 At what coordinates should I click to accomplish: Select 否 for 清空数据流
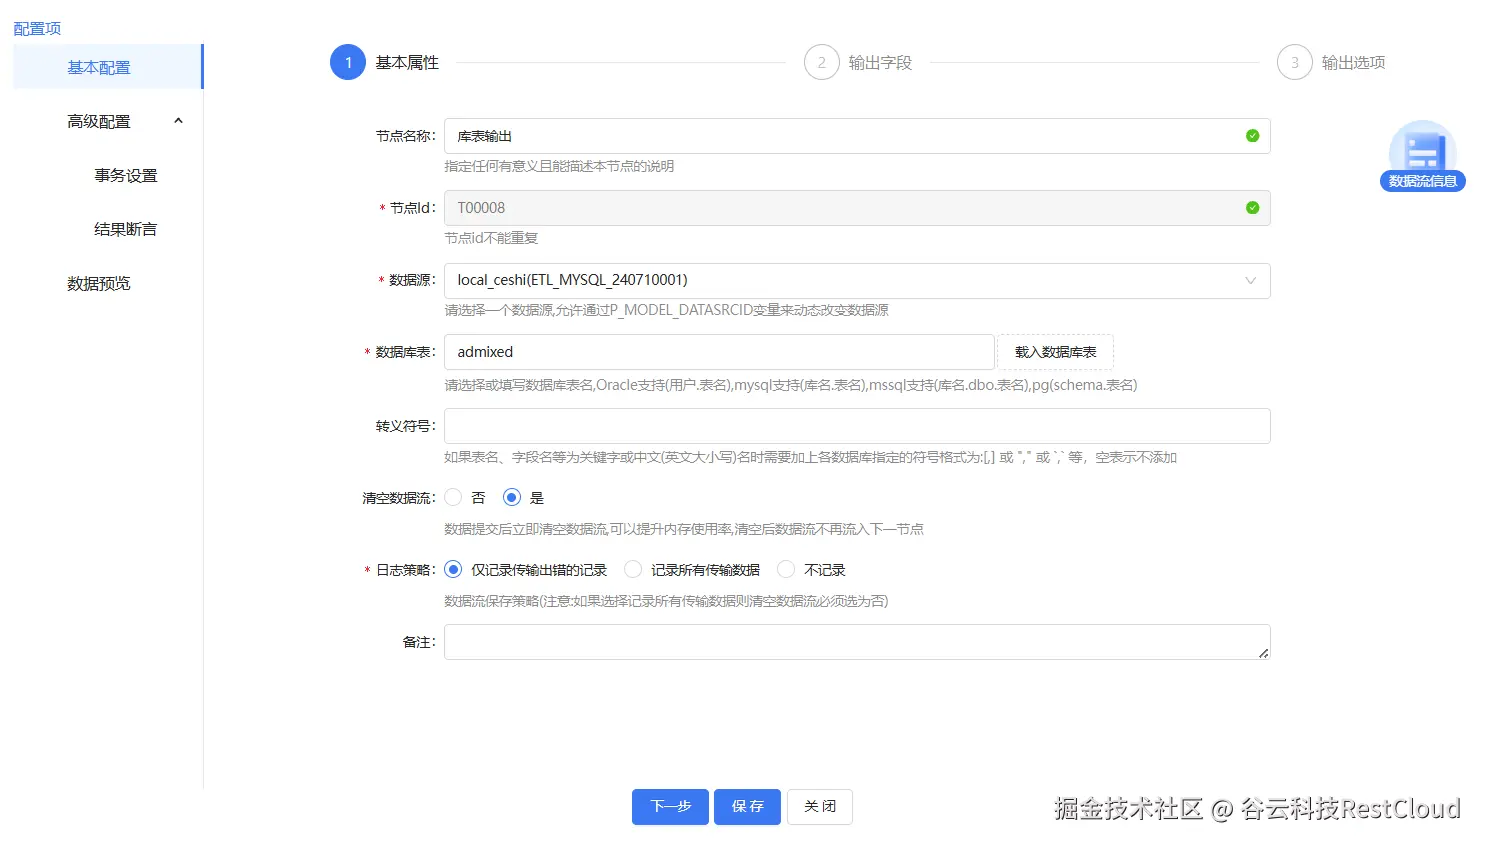coord(453,497)
